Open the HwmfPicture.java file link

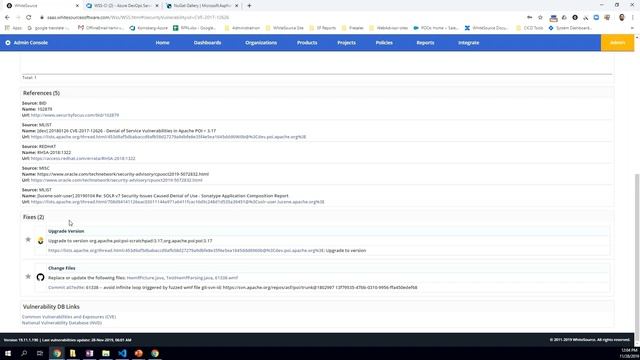[145, 278]
